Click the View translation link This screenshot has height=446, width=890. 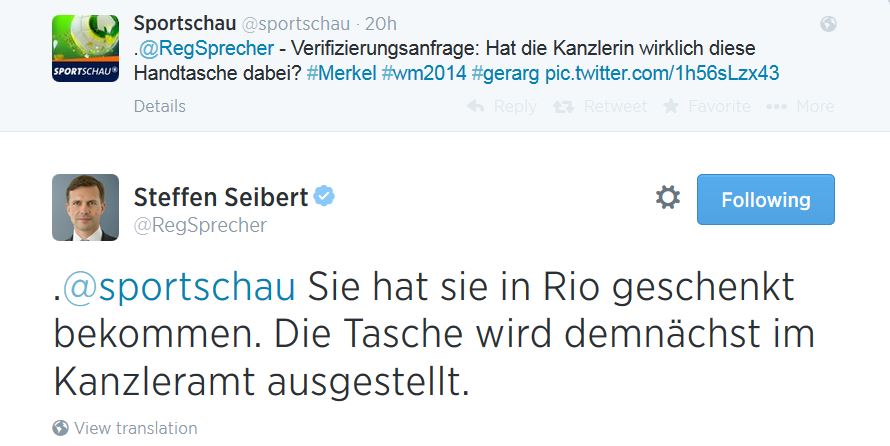[x=135, y=428]
